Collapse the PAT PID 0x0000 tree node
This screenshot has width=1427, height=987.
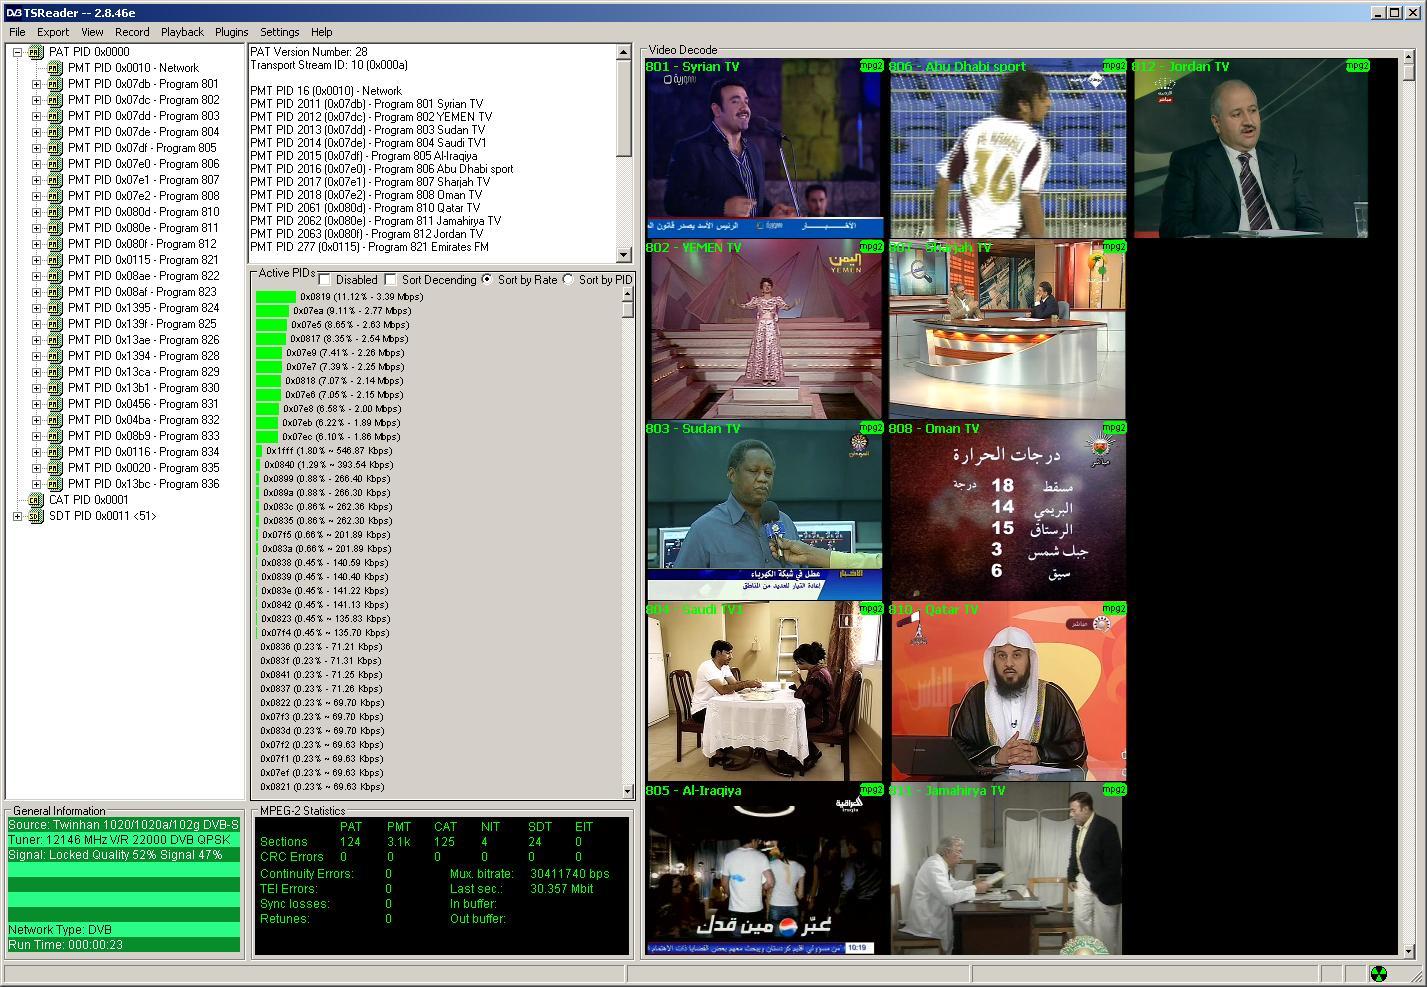(x=17, y=52)
